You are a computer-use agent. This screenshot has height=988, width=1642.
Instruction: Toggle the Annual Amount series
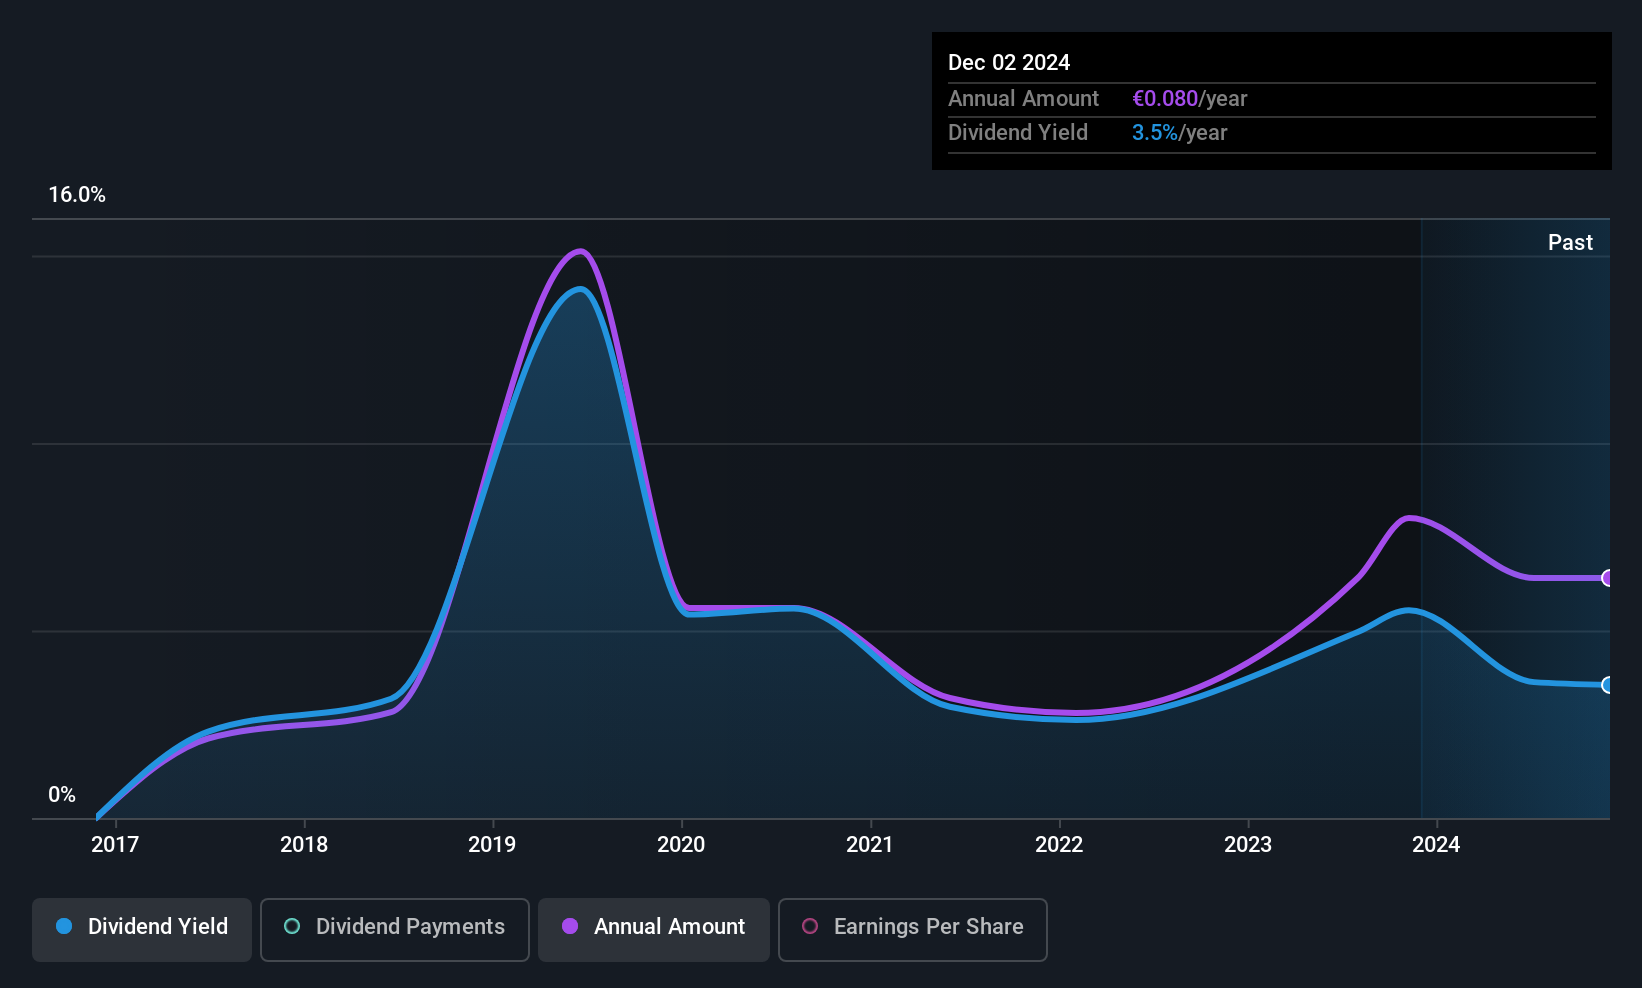654,929
